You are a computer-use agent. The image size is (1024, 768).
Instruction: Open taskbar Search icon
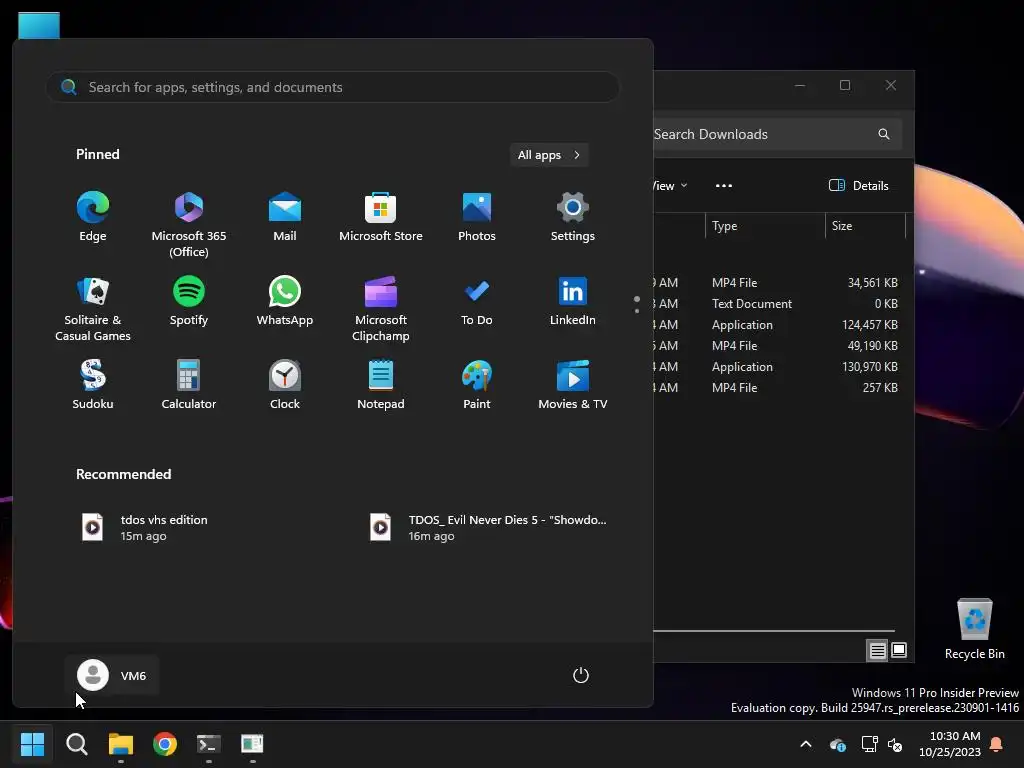[76, 744]
